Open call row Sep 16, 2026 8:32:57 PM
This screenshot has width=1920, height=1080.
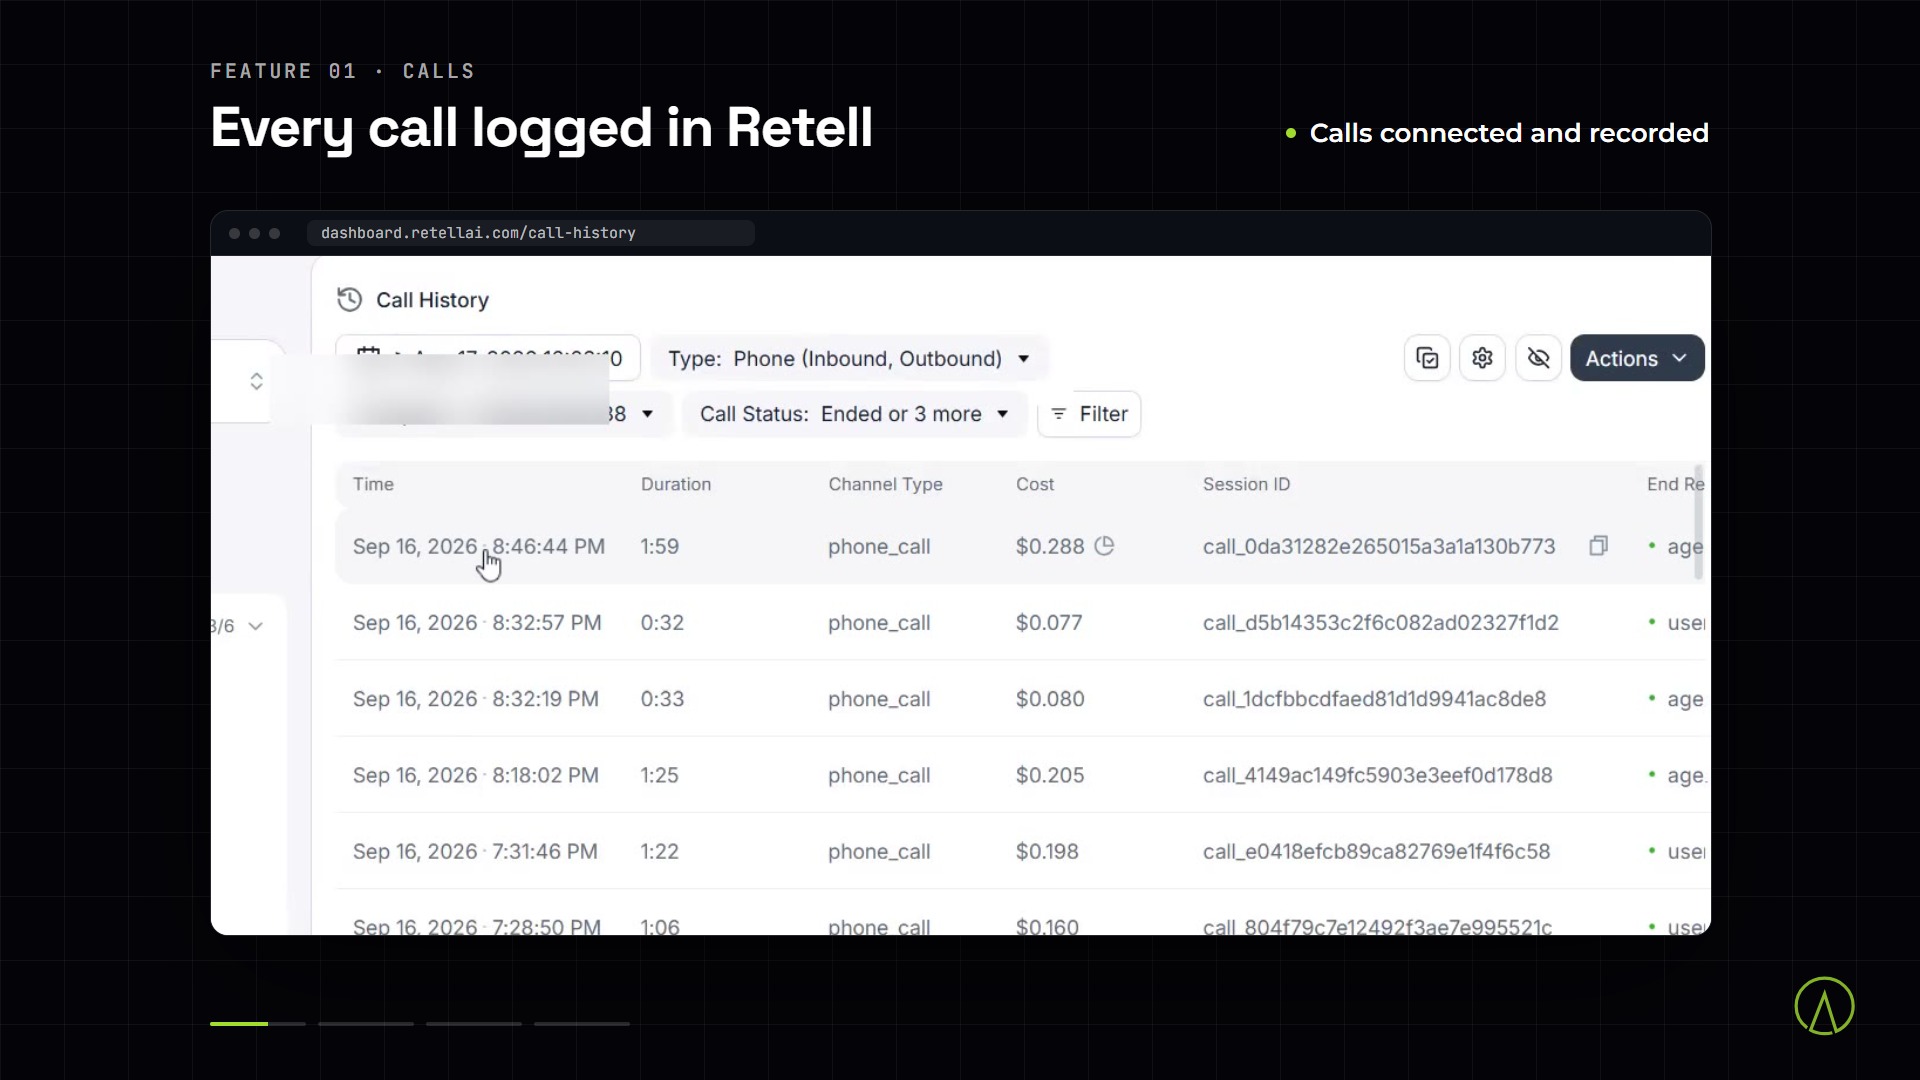click(1018, 622)
